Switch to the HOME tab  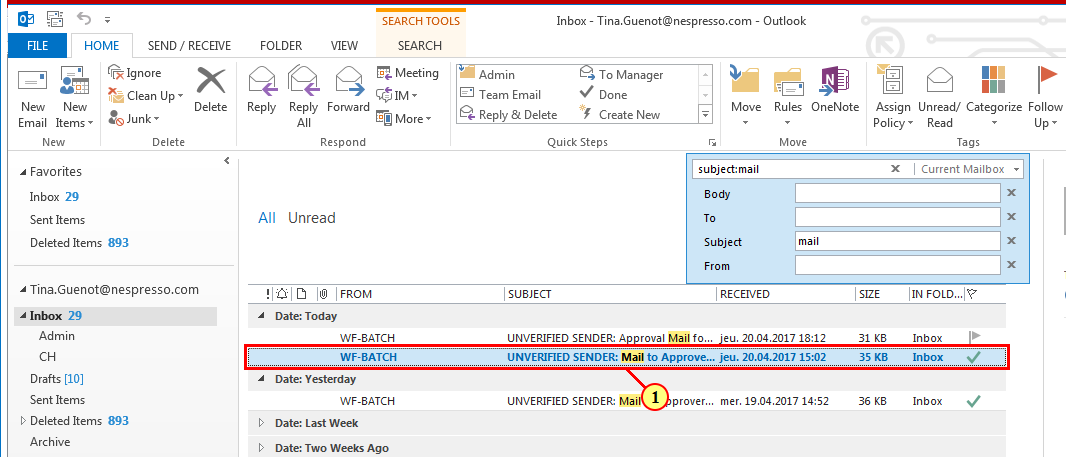tap(101, 46)
